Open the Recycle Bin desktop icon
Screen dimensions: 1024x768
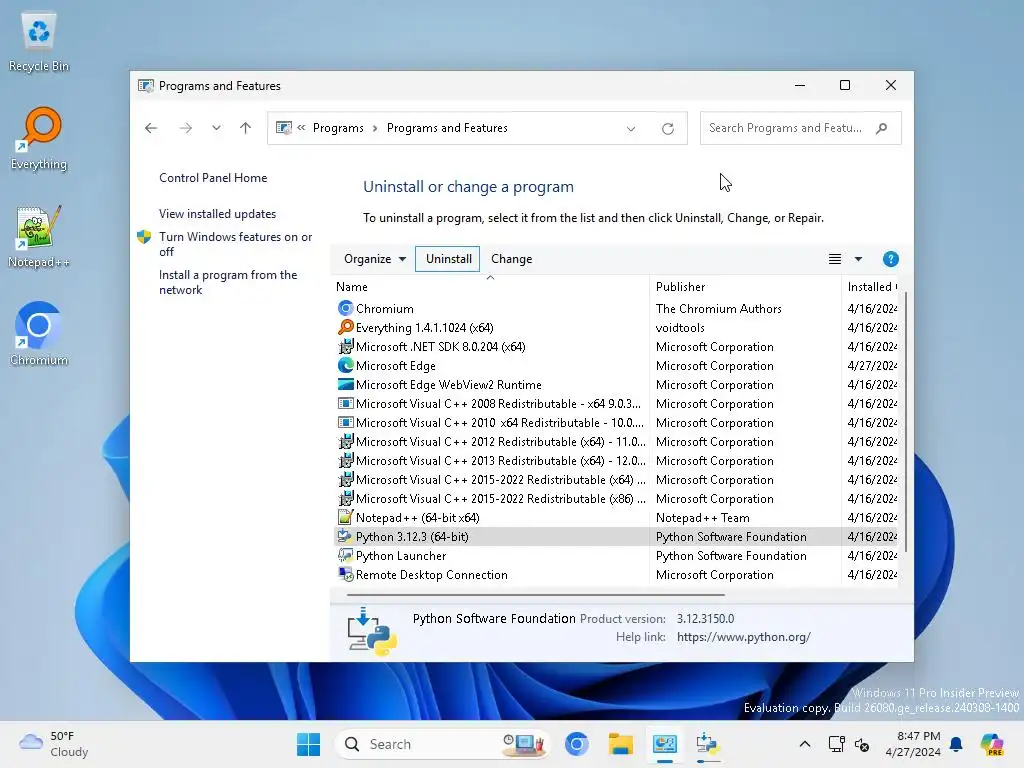pos(39,42)
